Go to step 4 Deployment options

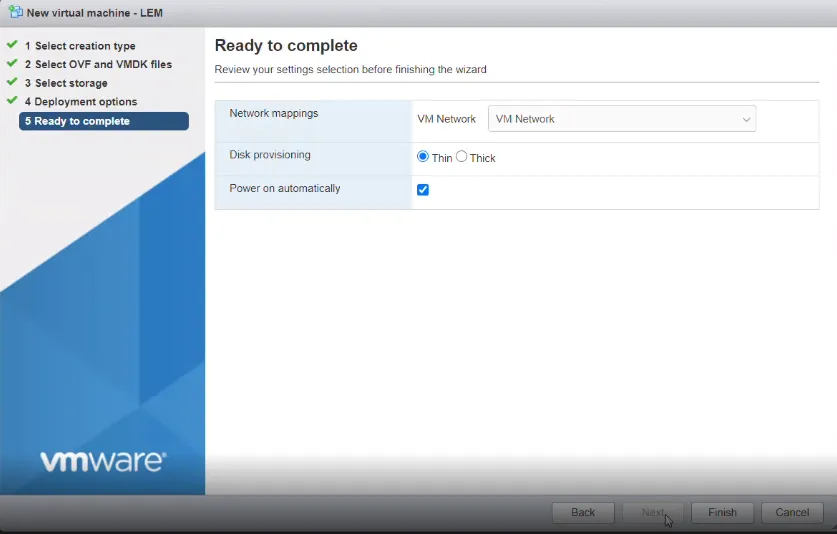coord(81,101)
